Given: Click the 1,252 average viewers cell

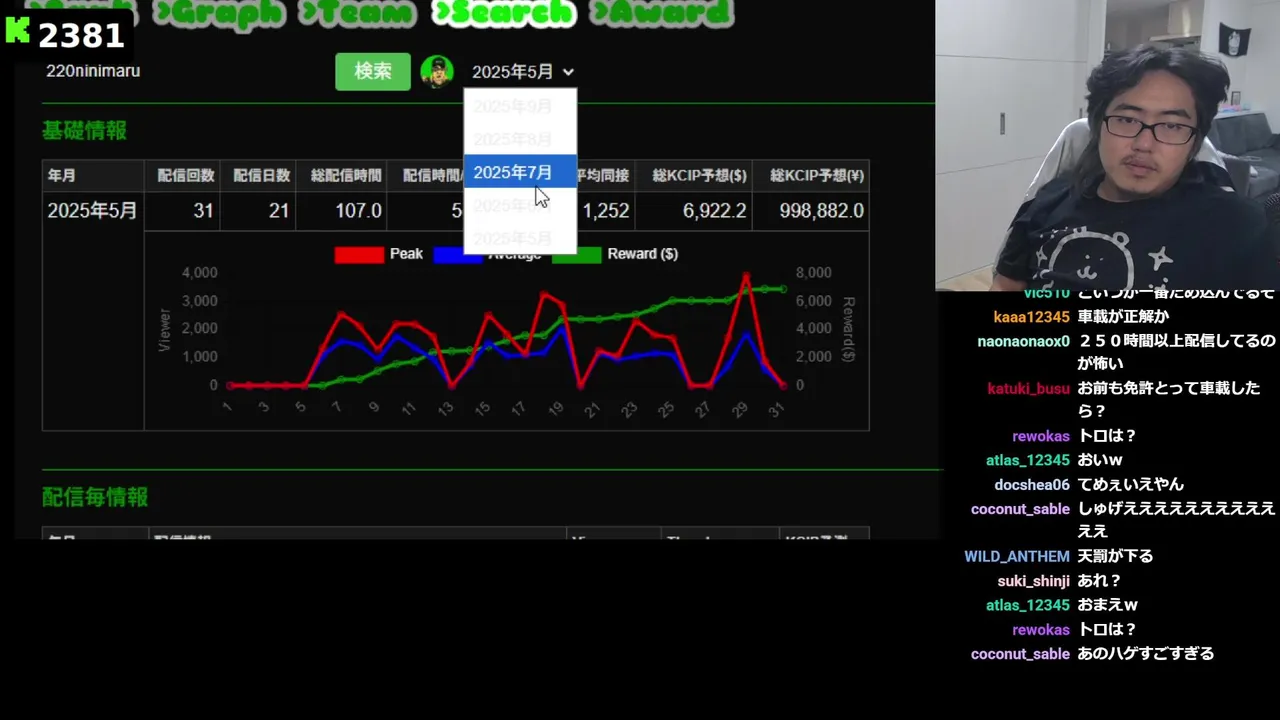Looking at the screenshot, I should point(606,211).
